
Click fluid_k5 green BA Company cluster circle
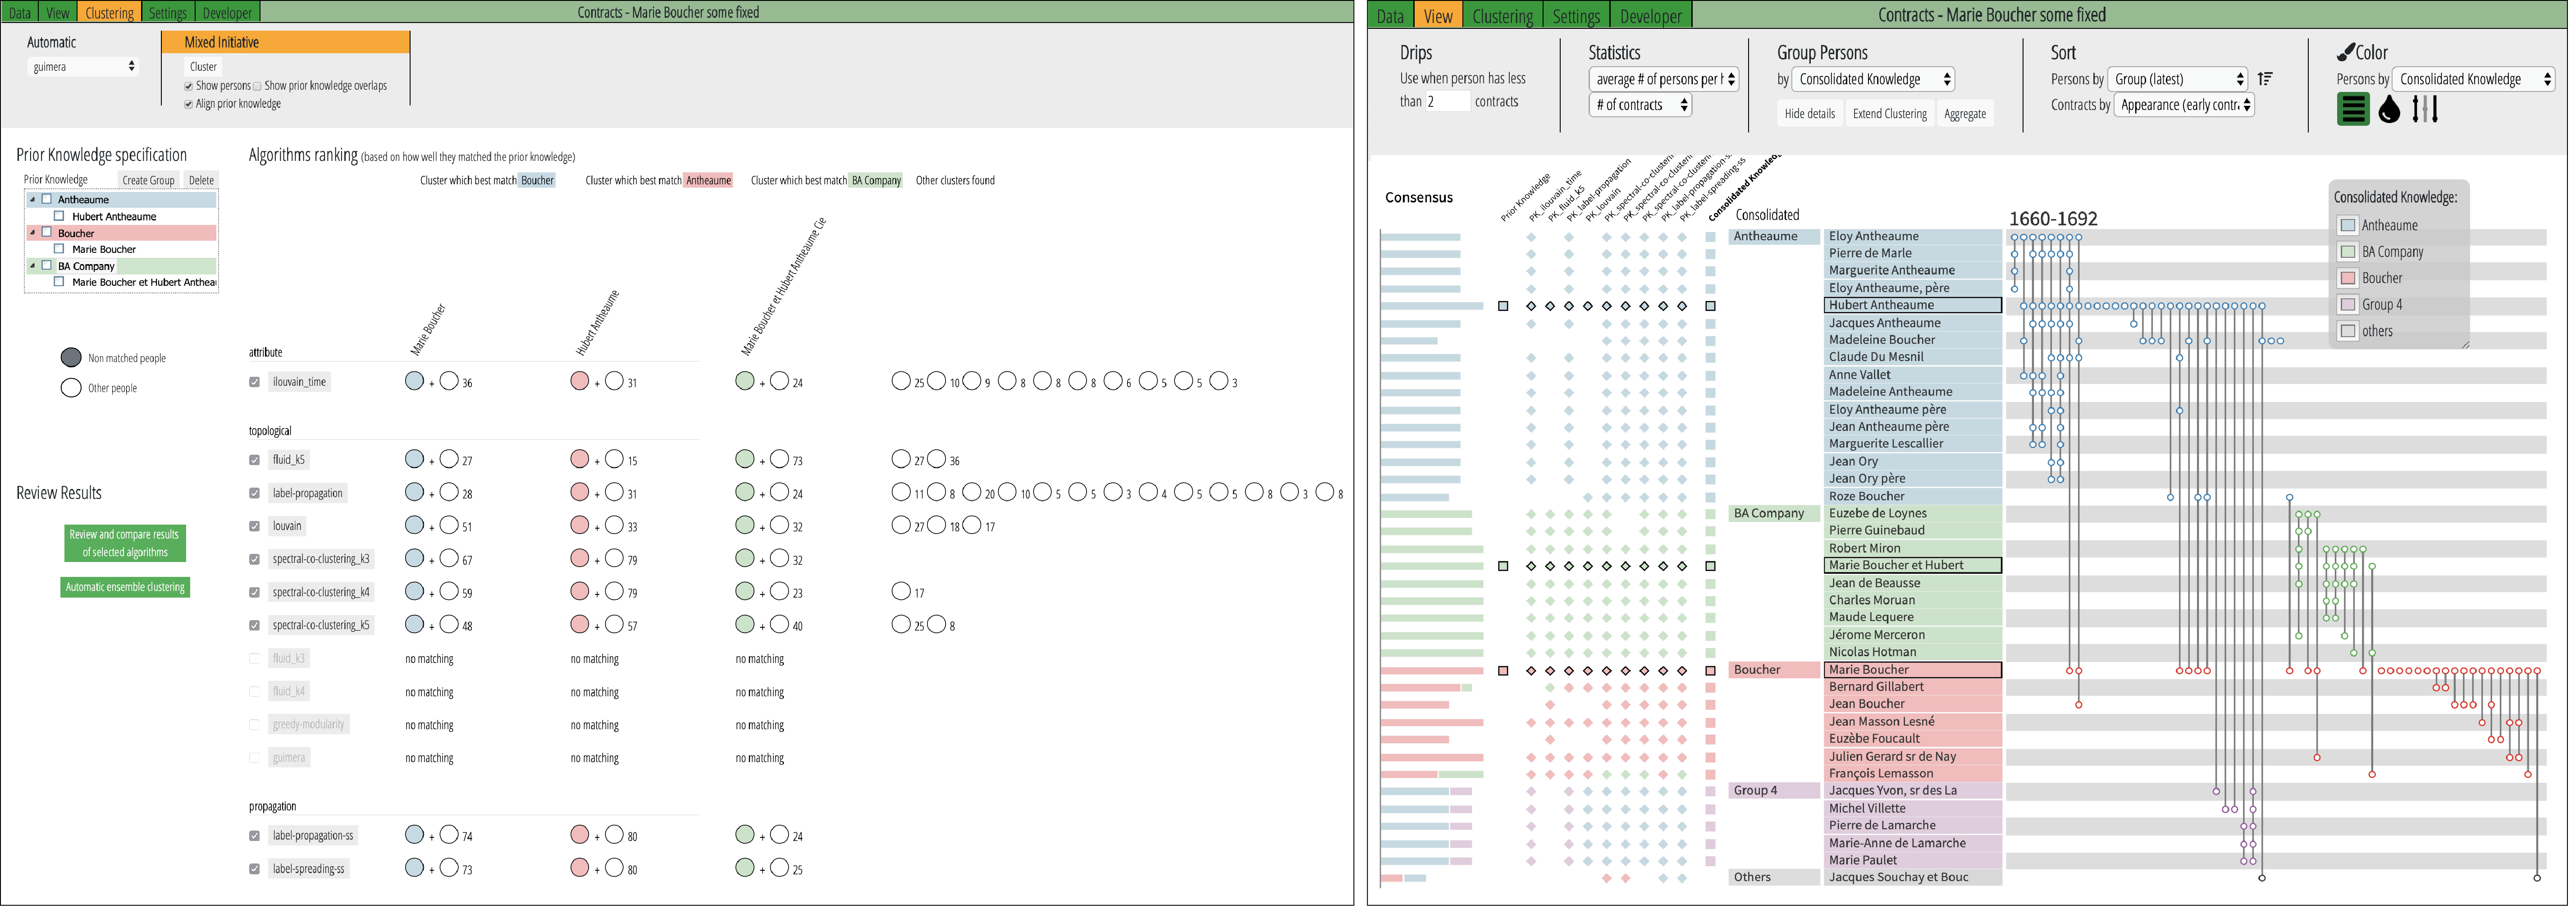click(x=744, y=459)
